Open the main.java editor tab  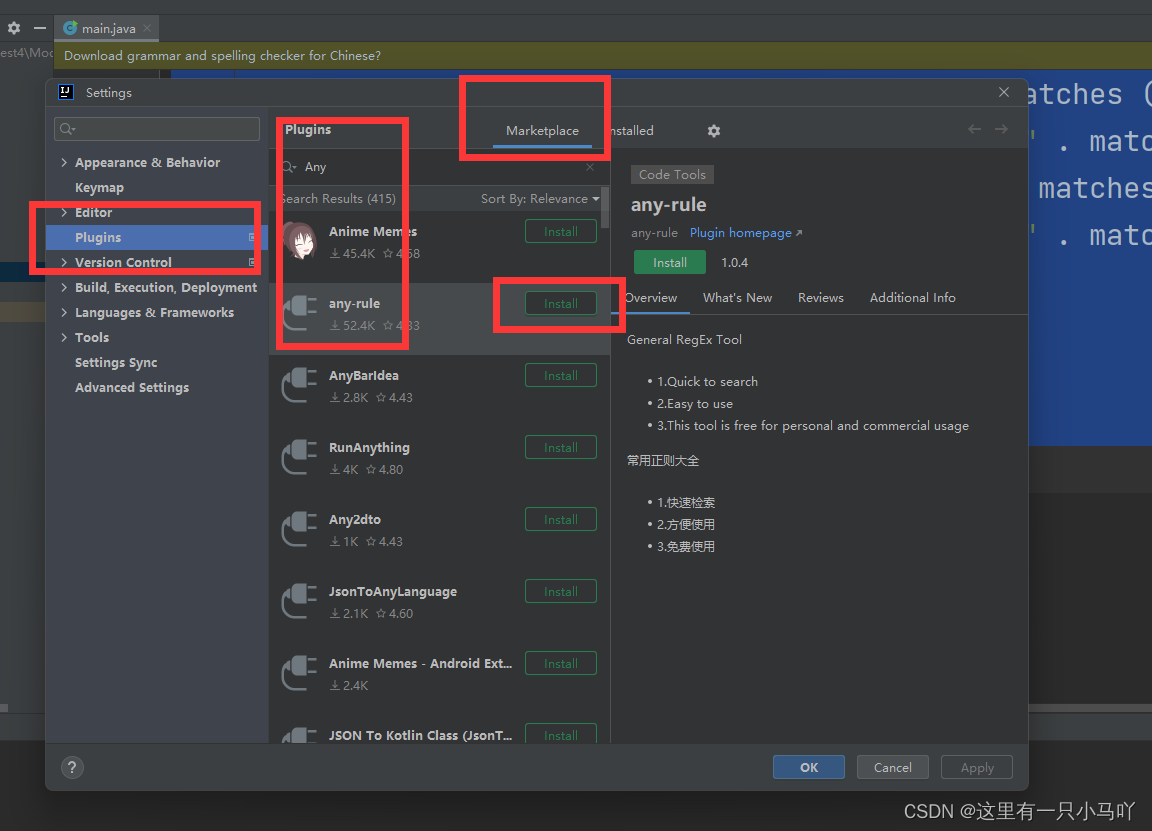click(x=108, y=28)
